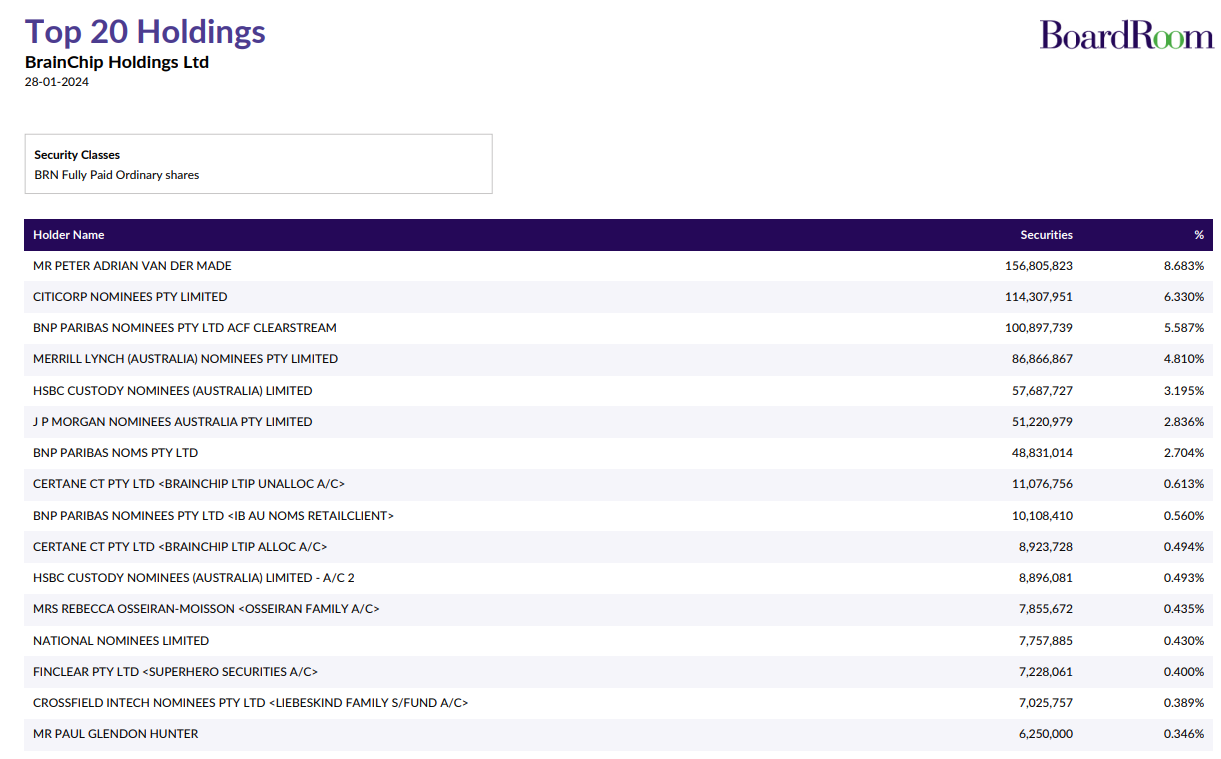1221x759 pixels.
Task: Select BRN Fully Paid Ordinary shares text
Action: [x=117, y=175]
